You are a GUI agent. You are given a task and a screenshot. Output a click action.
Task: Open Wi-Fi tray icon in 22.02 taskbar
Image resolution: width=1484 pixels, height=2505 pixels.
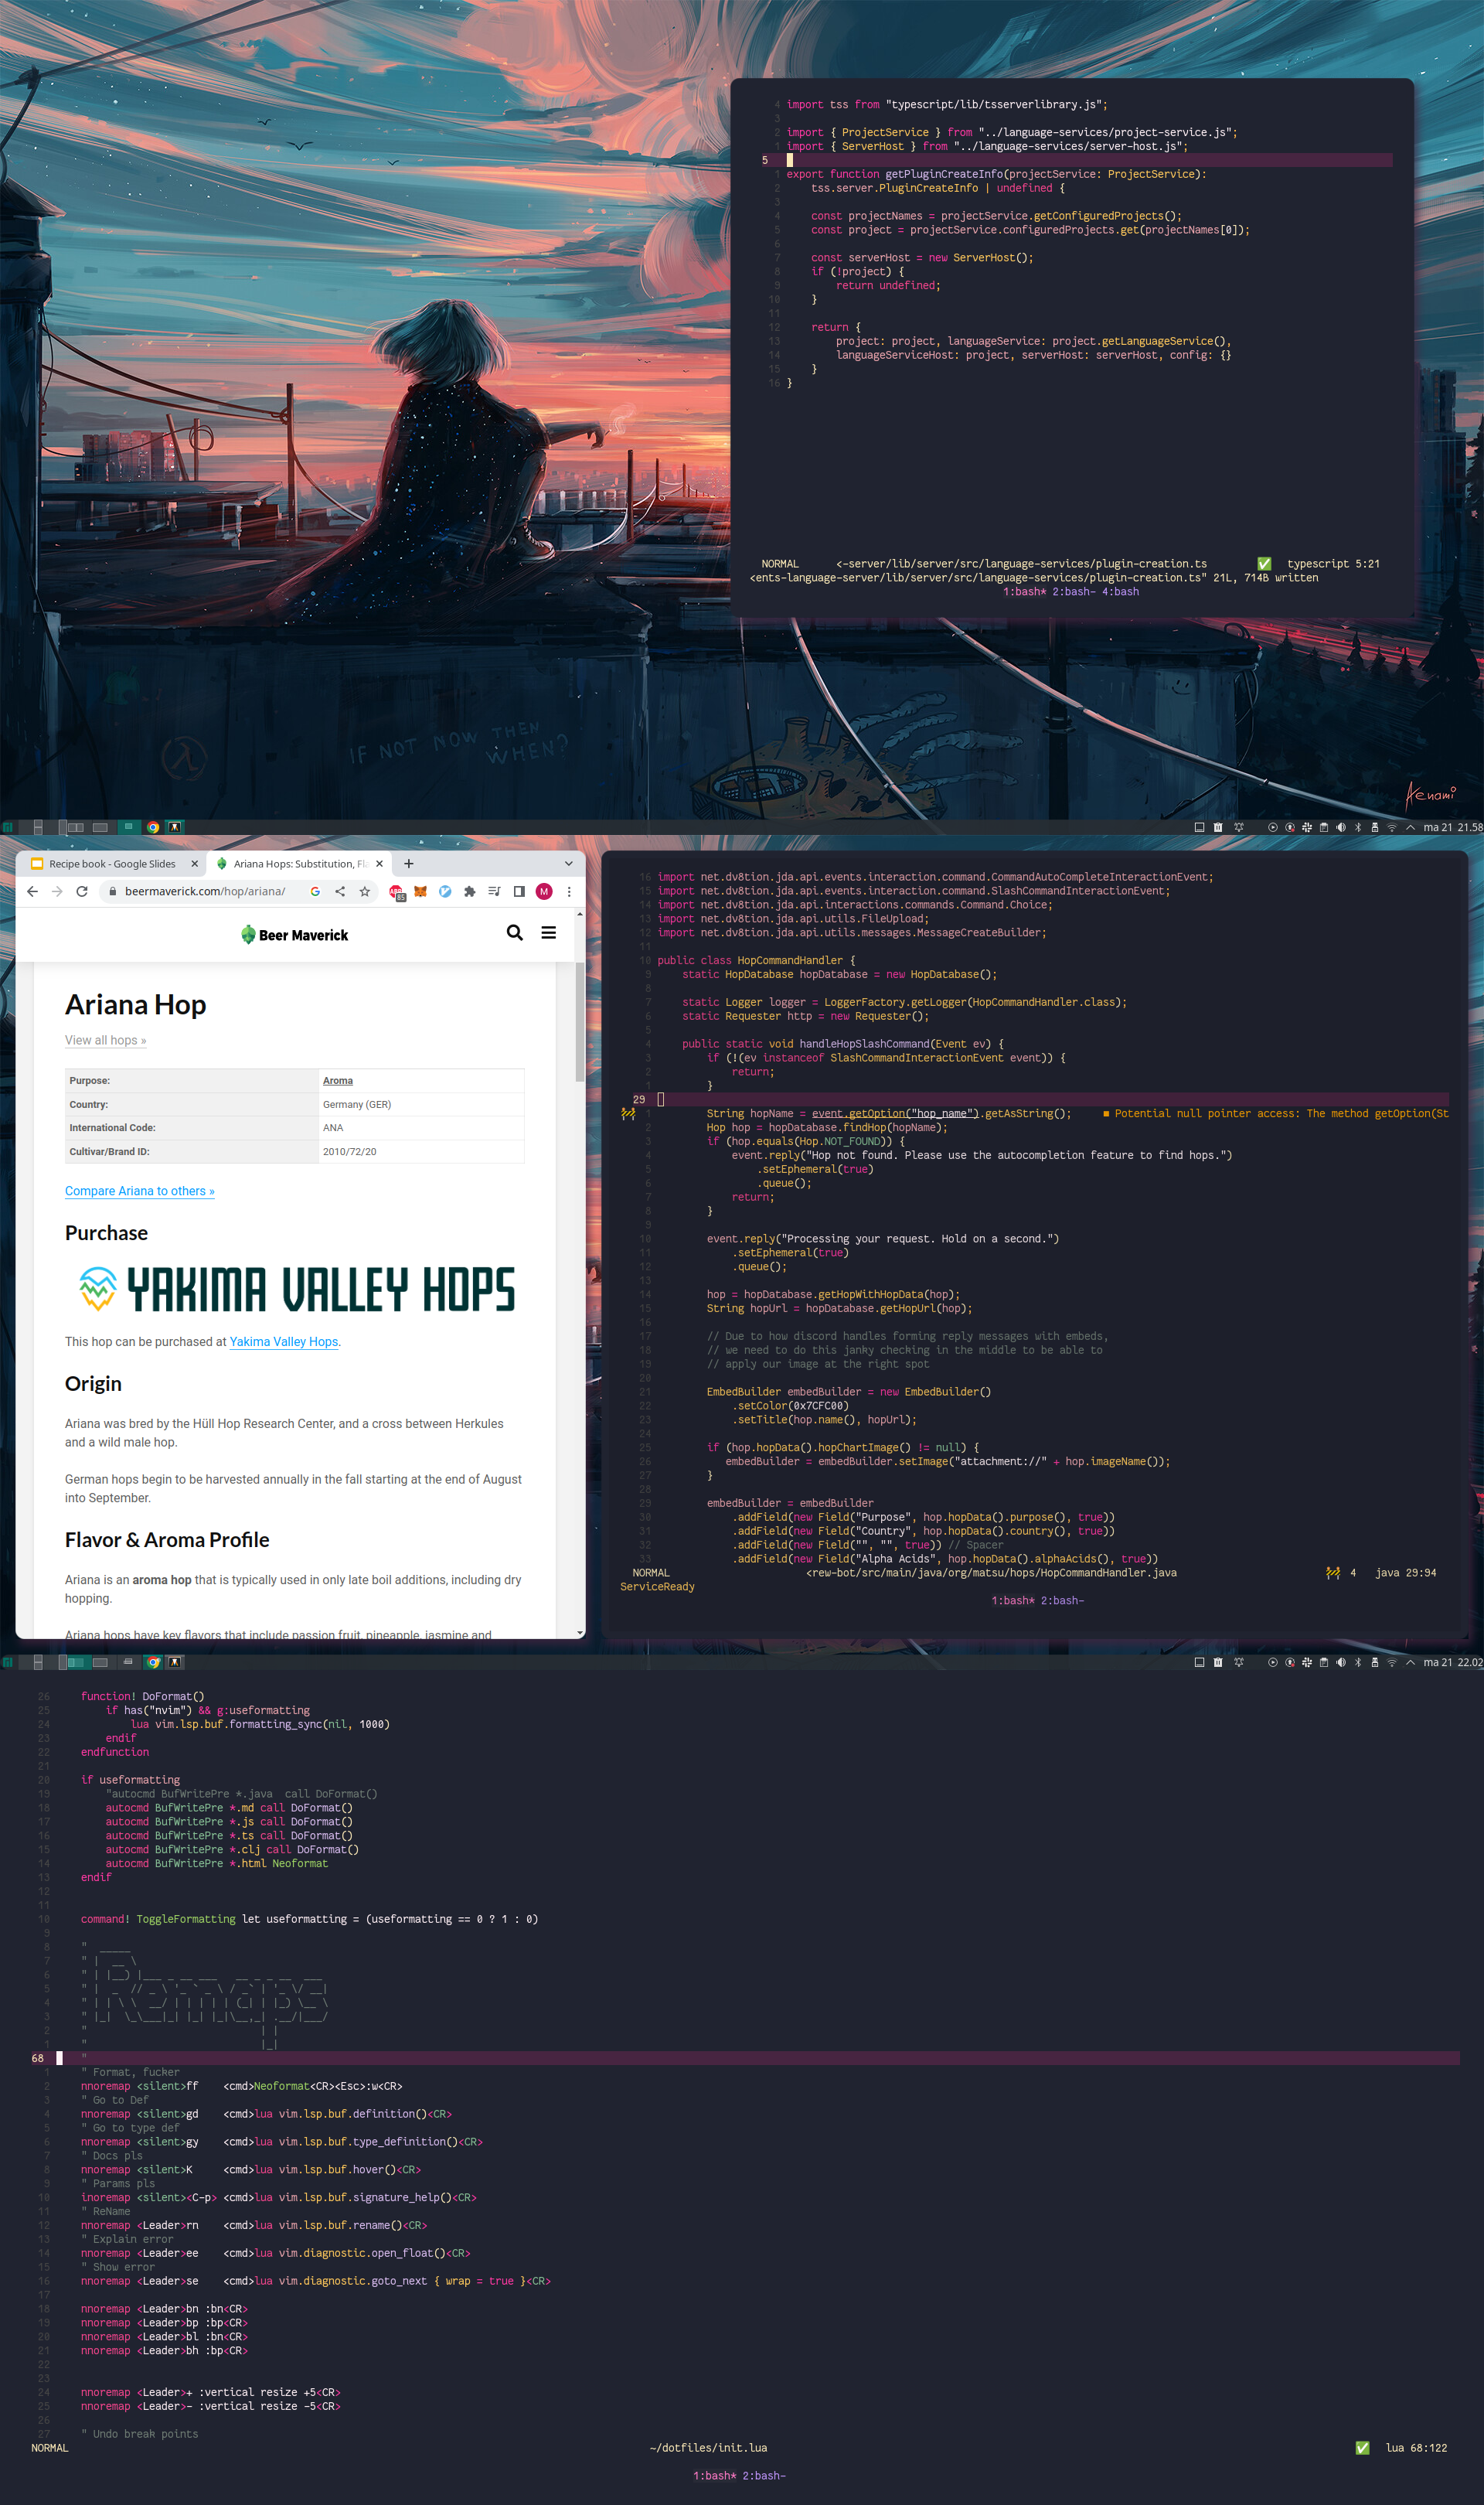tap(1391, 1662)
